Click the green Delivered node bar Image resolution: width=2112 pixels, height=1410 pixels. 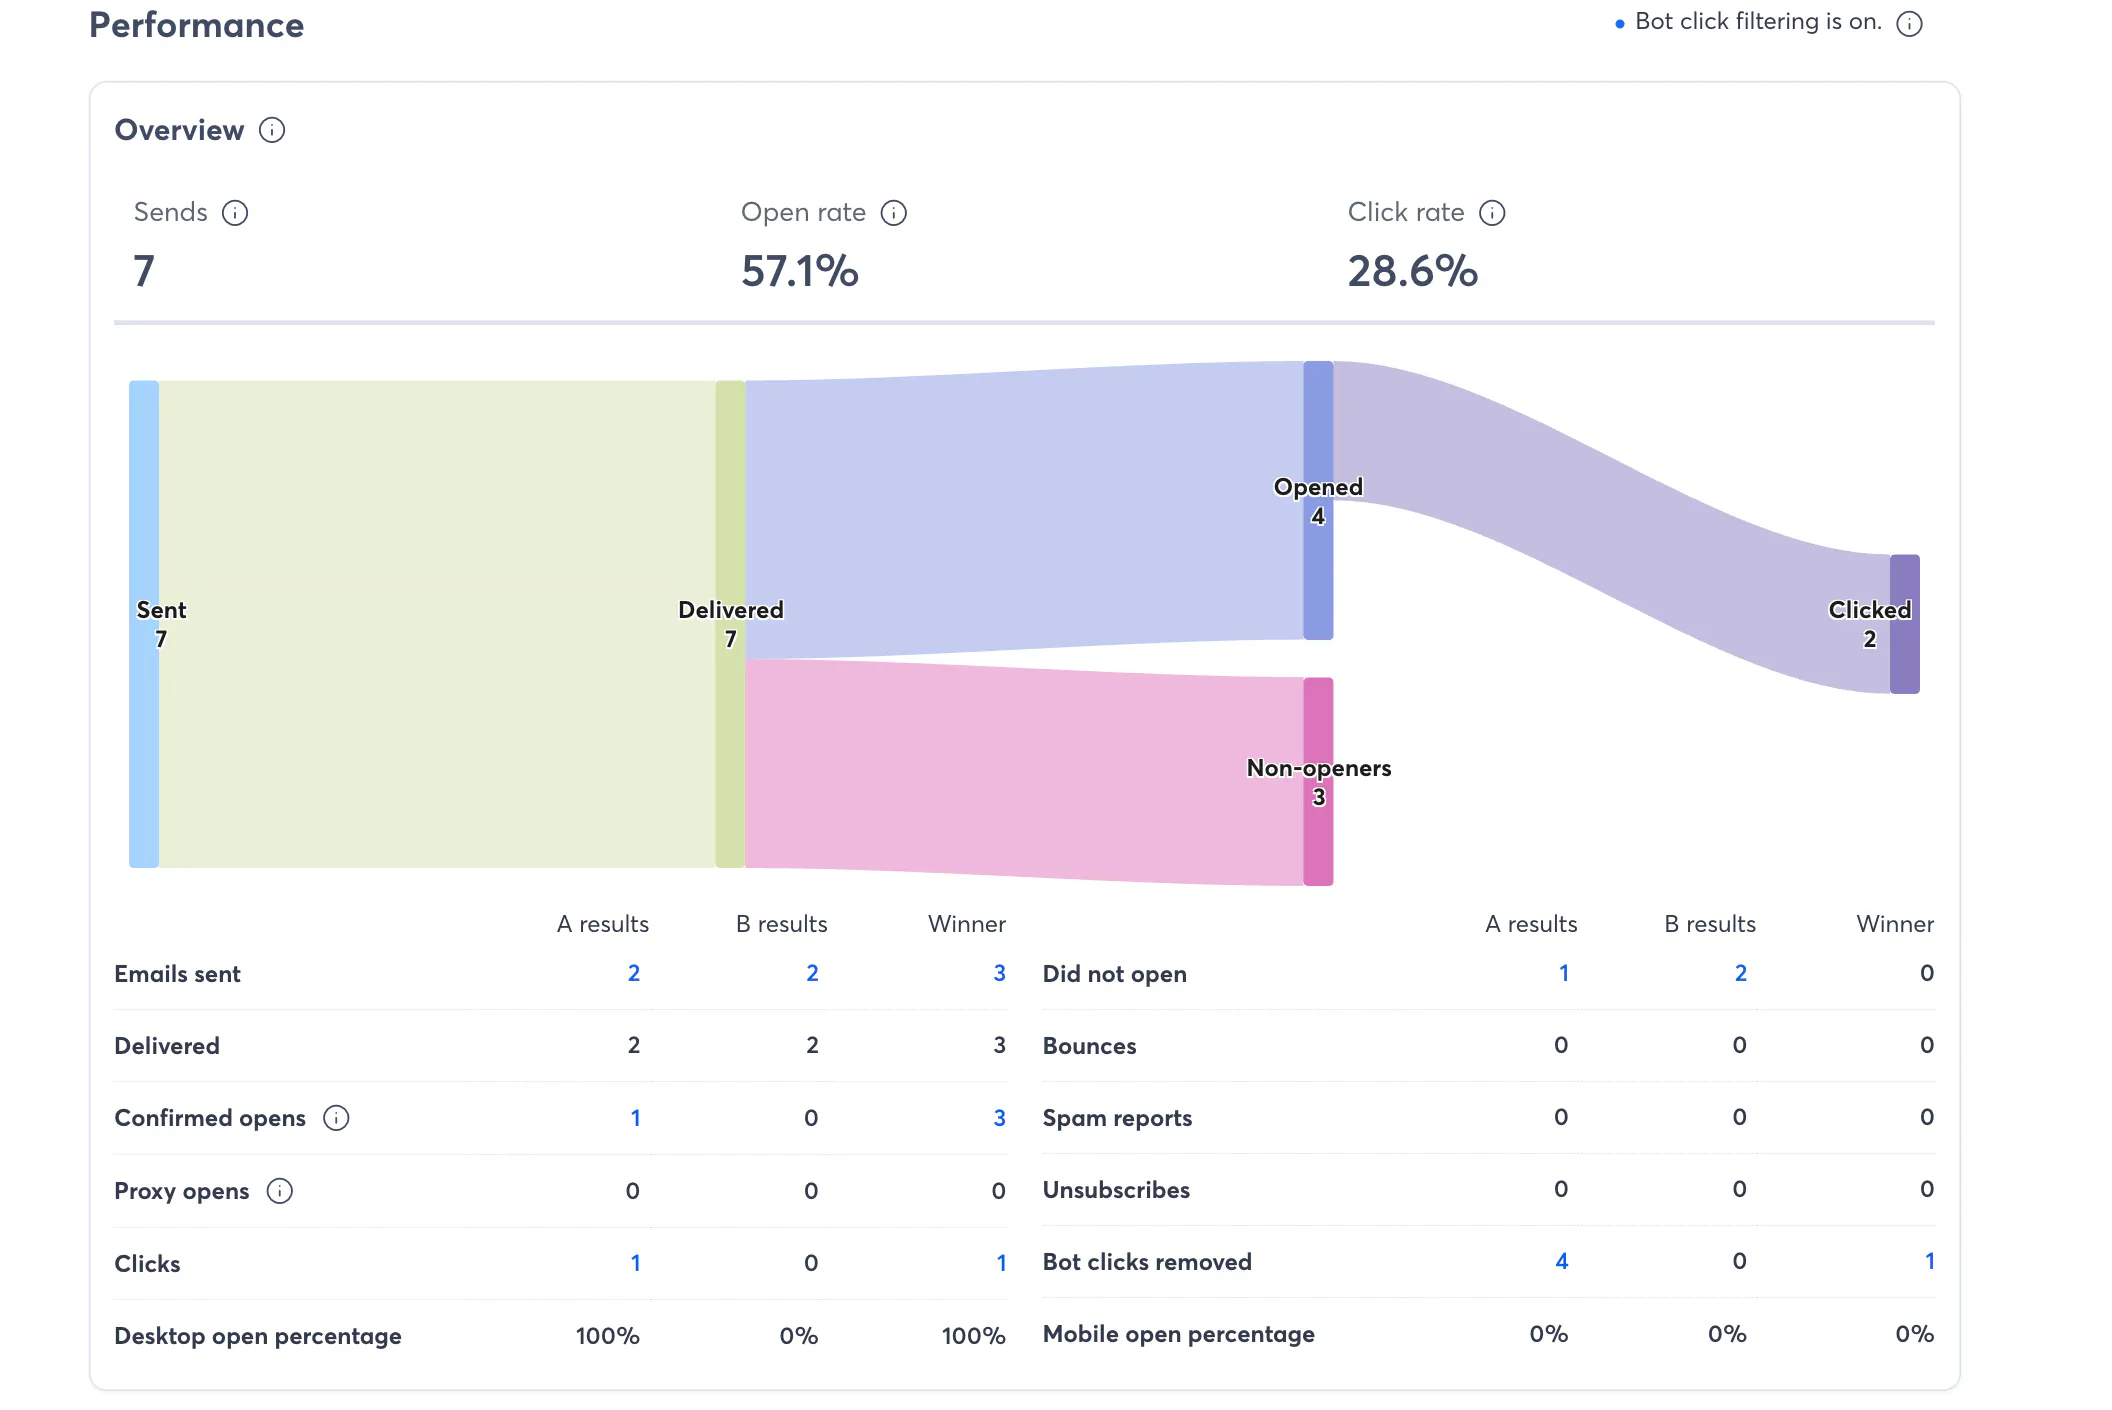pos(730,500)
